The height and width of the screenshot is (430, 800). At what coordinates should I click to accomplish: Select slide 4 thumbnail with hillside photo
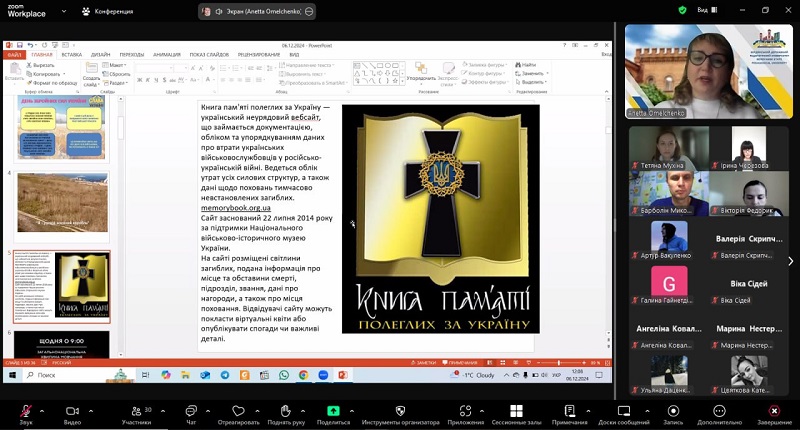pyautogui.click(x=62, y=202)
